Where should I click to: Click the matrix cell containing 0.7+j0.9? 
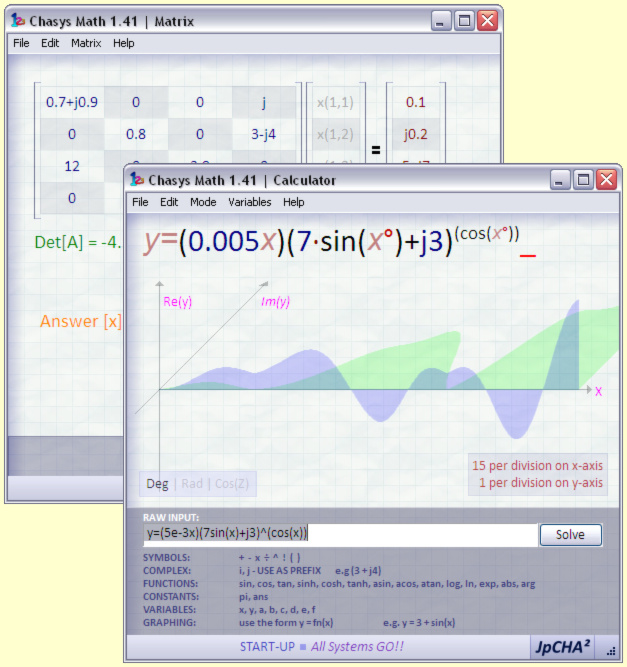pos(71,102)
